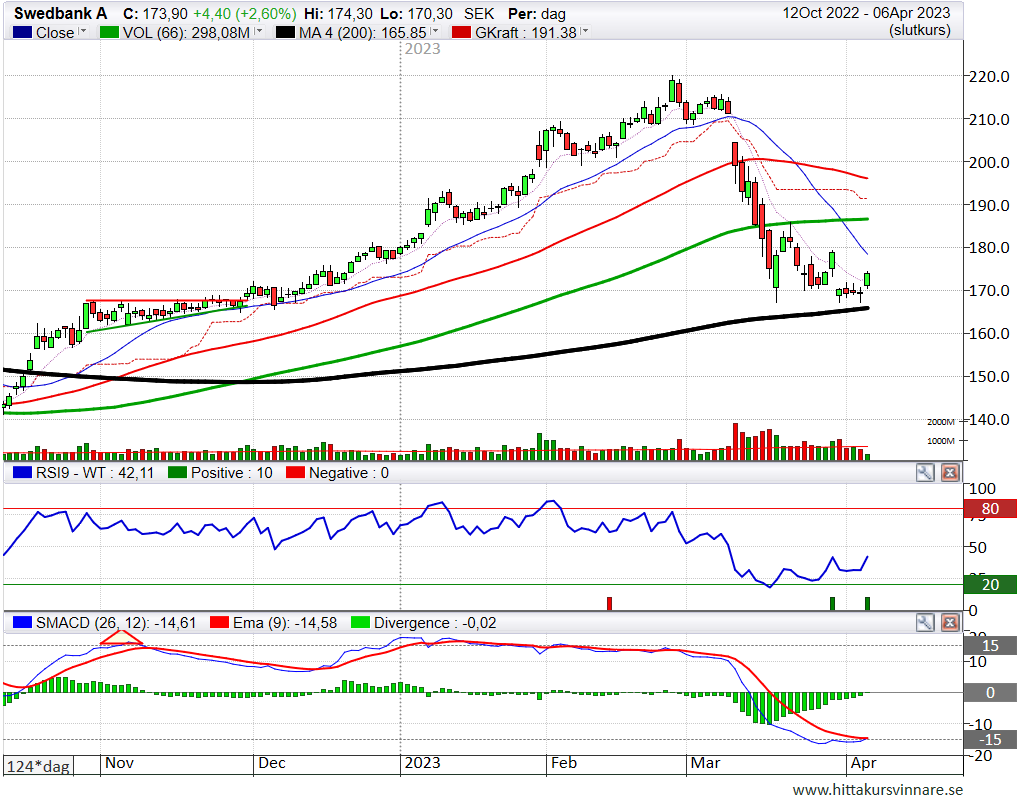Open the www.hittakursvinnare.se link
The image size is (1020, 800).
pyautogui.click(x=878, y=790)
